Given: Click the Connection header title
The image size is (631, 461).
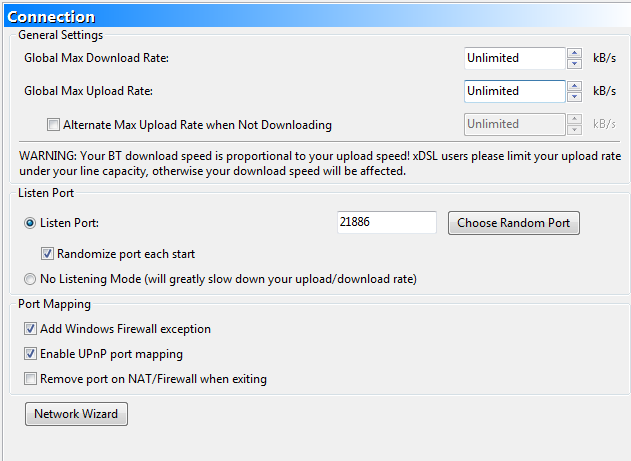Looking at the screenshot, I should [x=51, y=16].
